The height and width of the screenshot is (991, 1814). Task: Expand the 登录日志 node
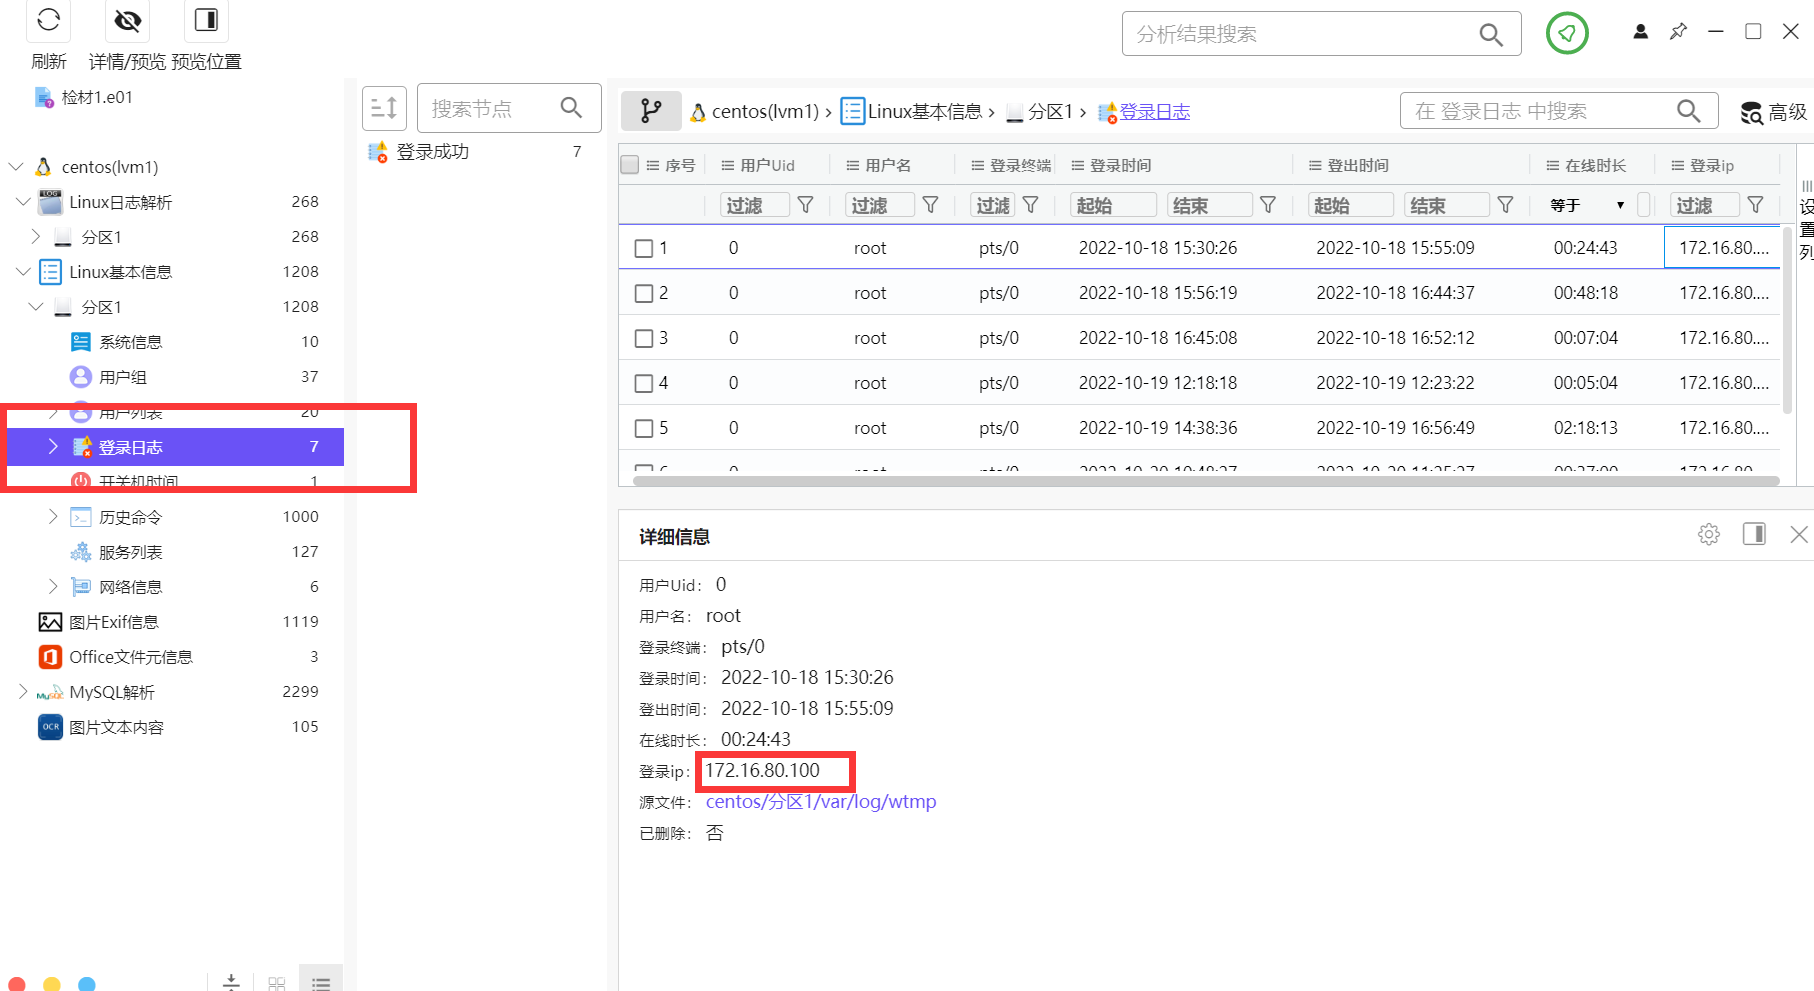click(53, 446)
